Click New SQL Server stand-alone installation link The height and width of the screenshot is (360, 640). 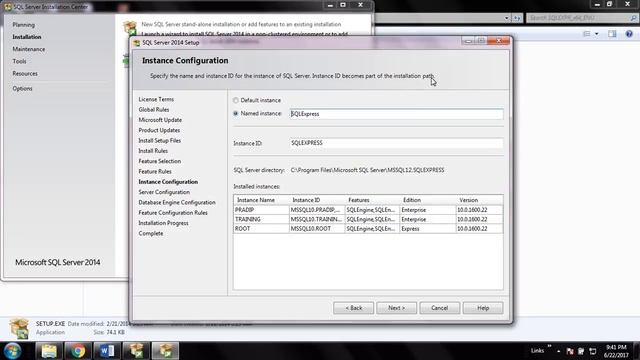[x=241, y=24]
